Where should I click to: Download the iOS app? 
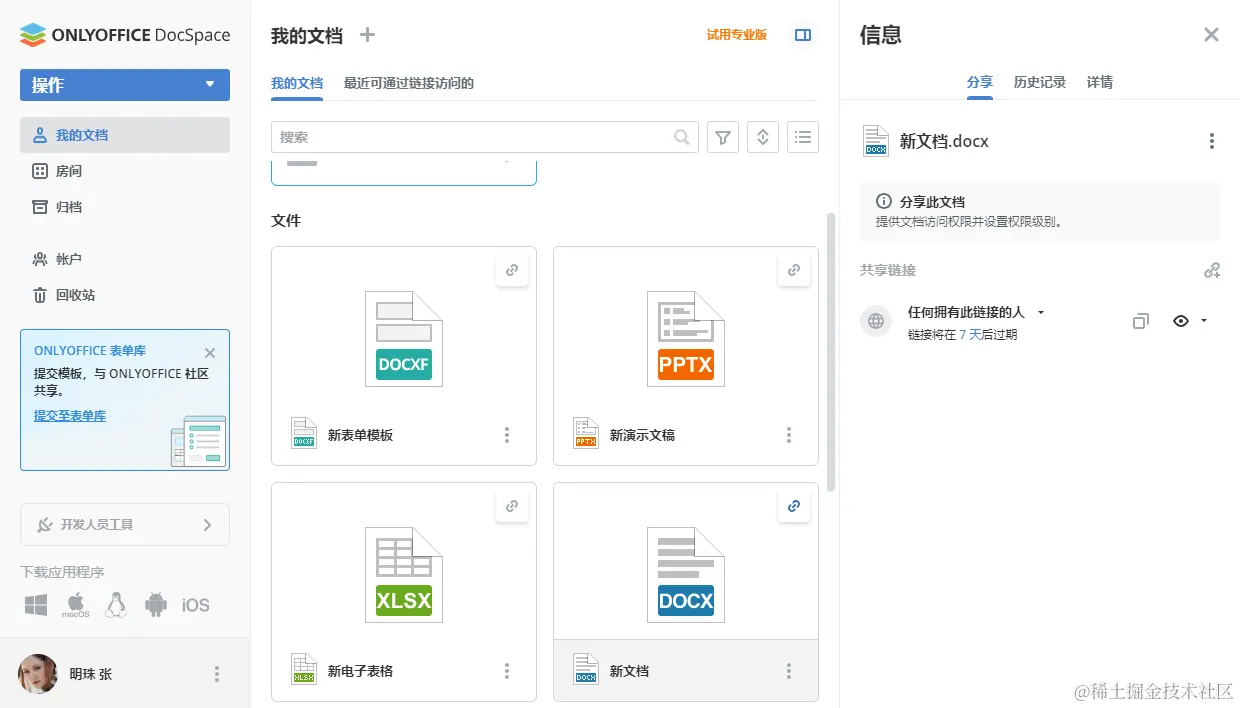pos(196,605)
